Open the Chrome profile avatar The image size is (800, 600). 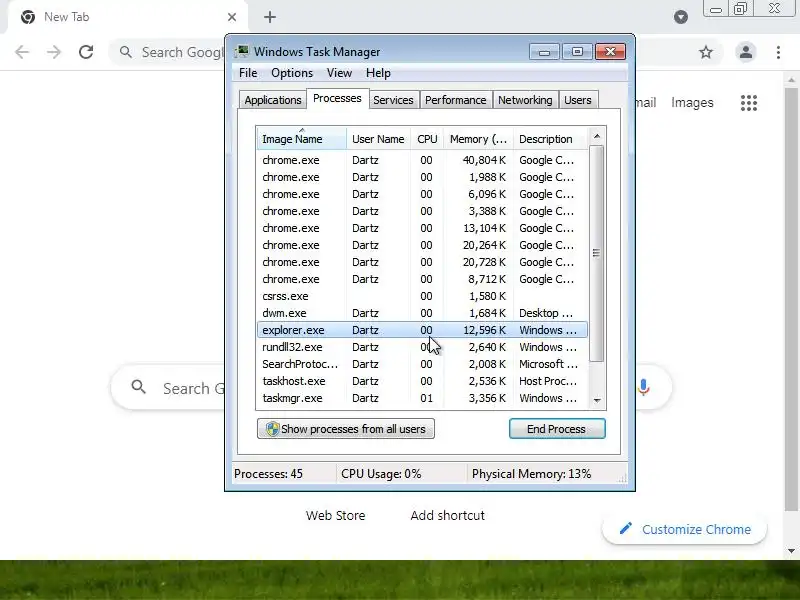pyautogui.click(x=745, y=52)
